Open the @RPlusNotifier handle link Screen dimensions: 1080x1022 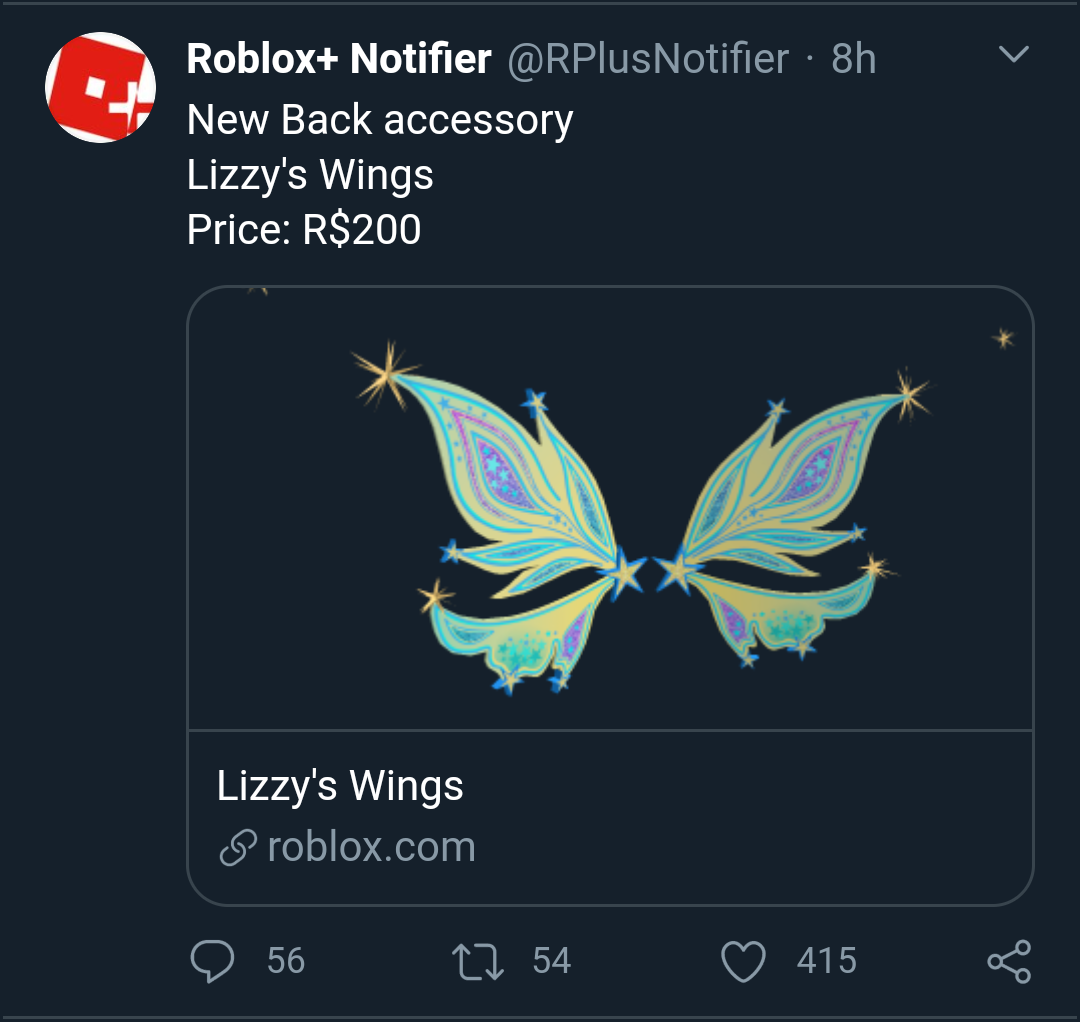tap(648, 60)
